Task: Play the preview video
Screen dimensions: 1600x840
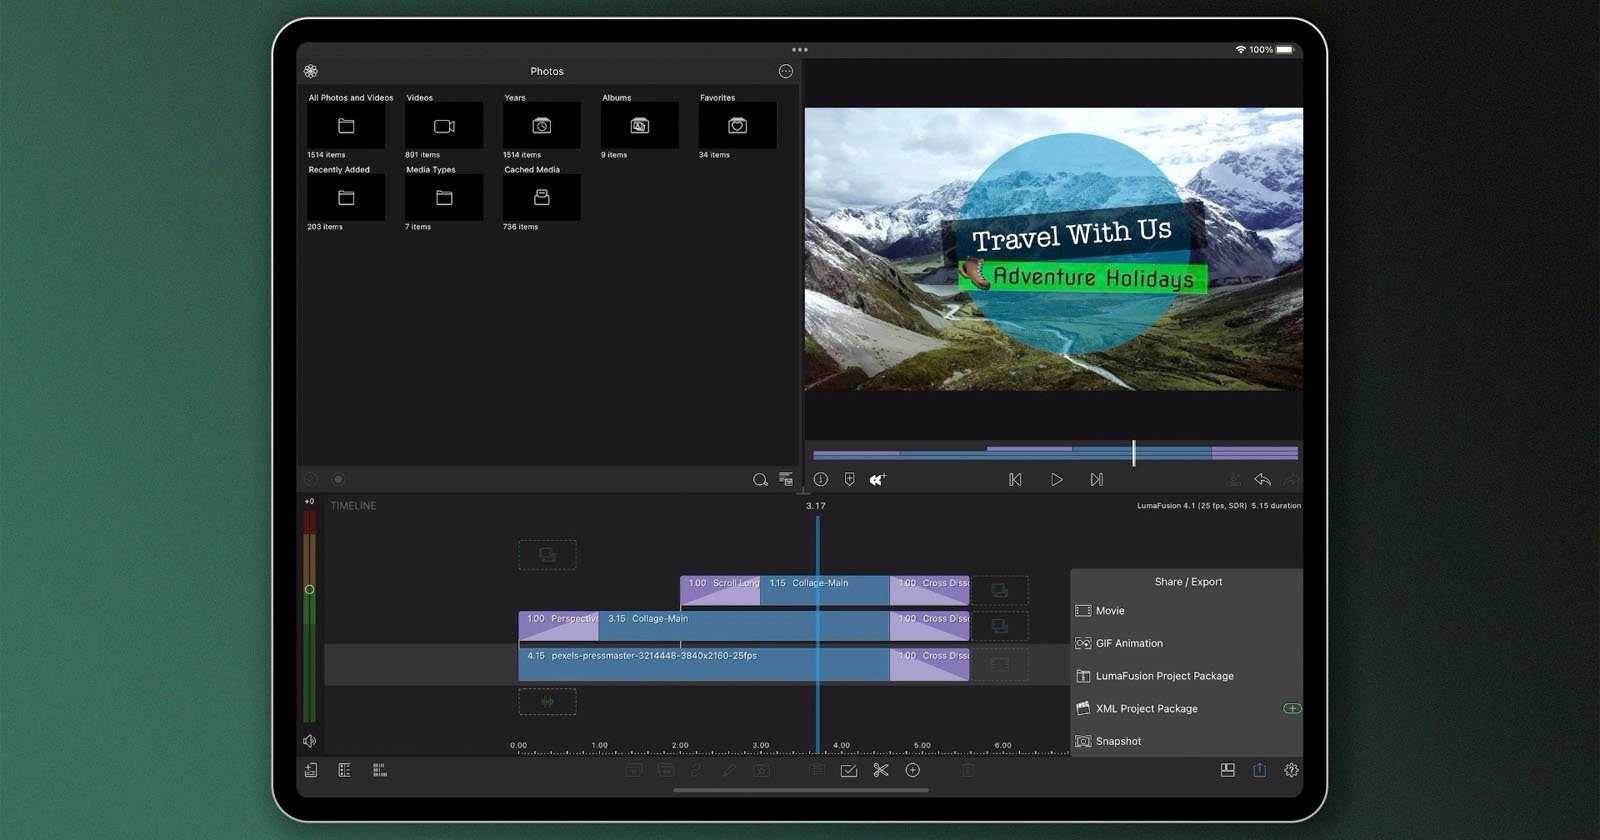Action: click(1056, 480)
